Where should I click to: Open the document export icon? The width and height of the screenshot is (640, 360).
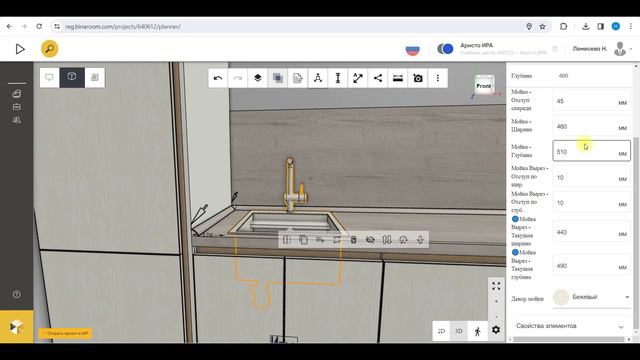[x=298, y=78]
